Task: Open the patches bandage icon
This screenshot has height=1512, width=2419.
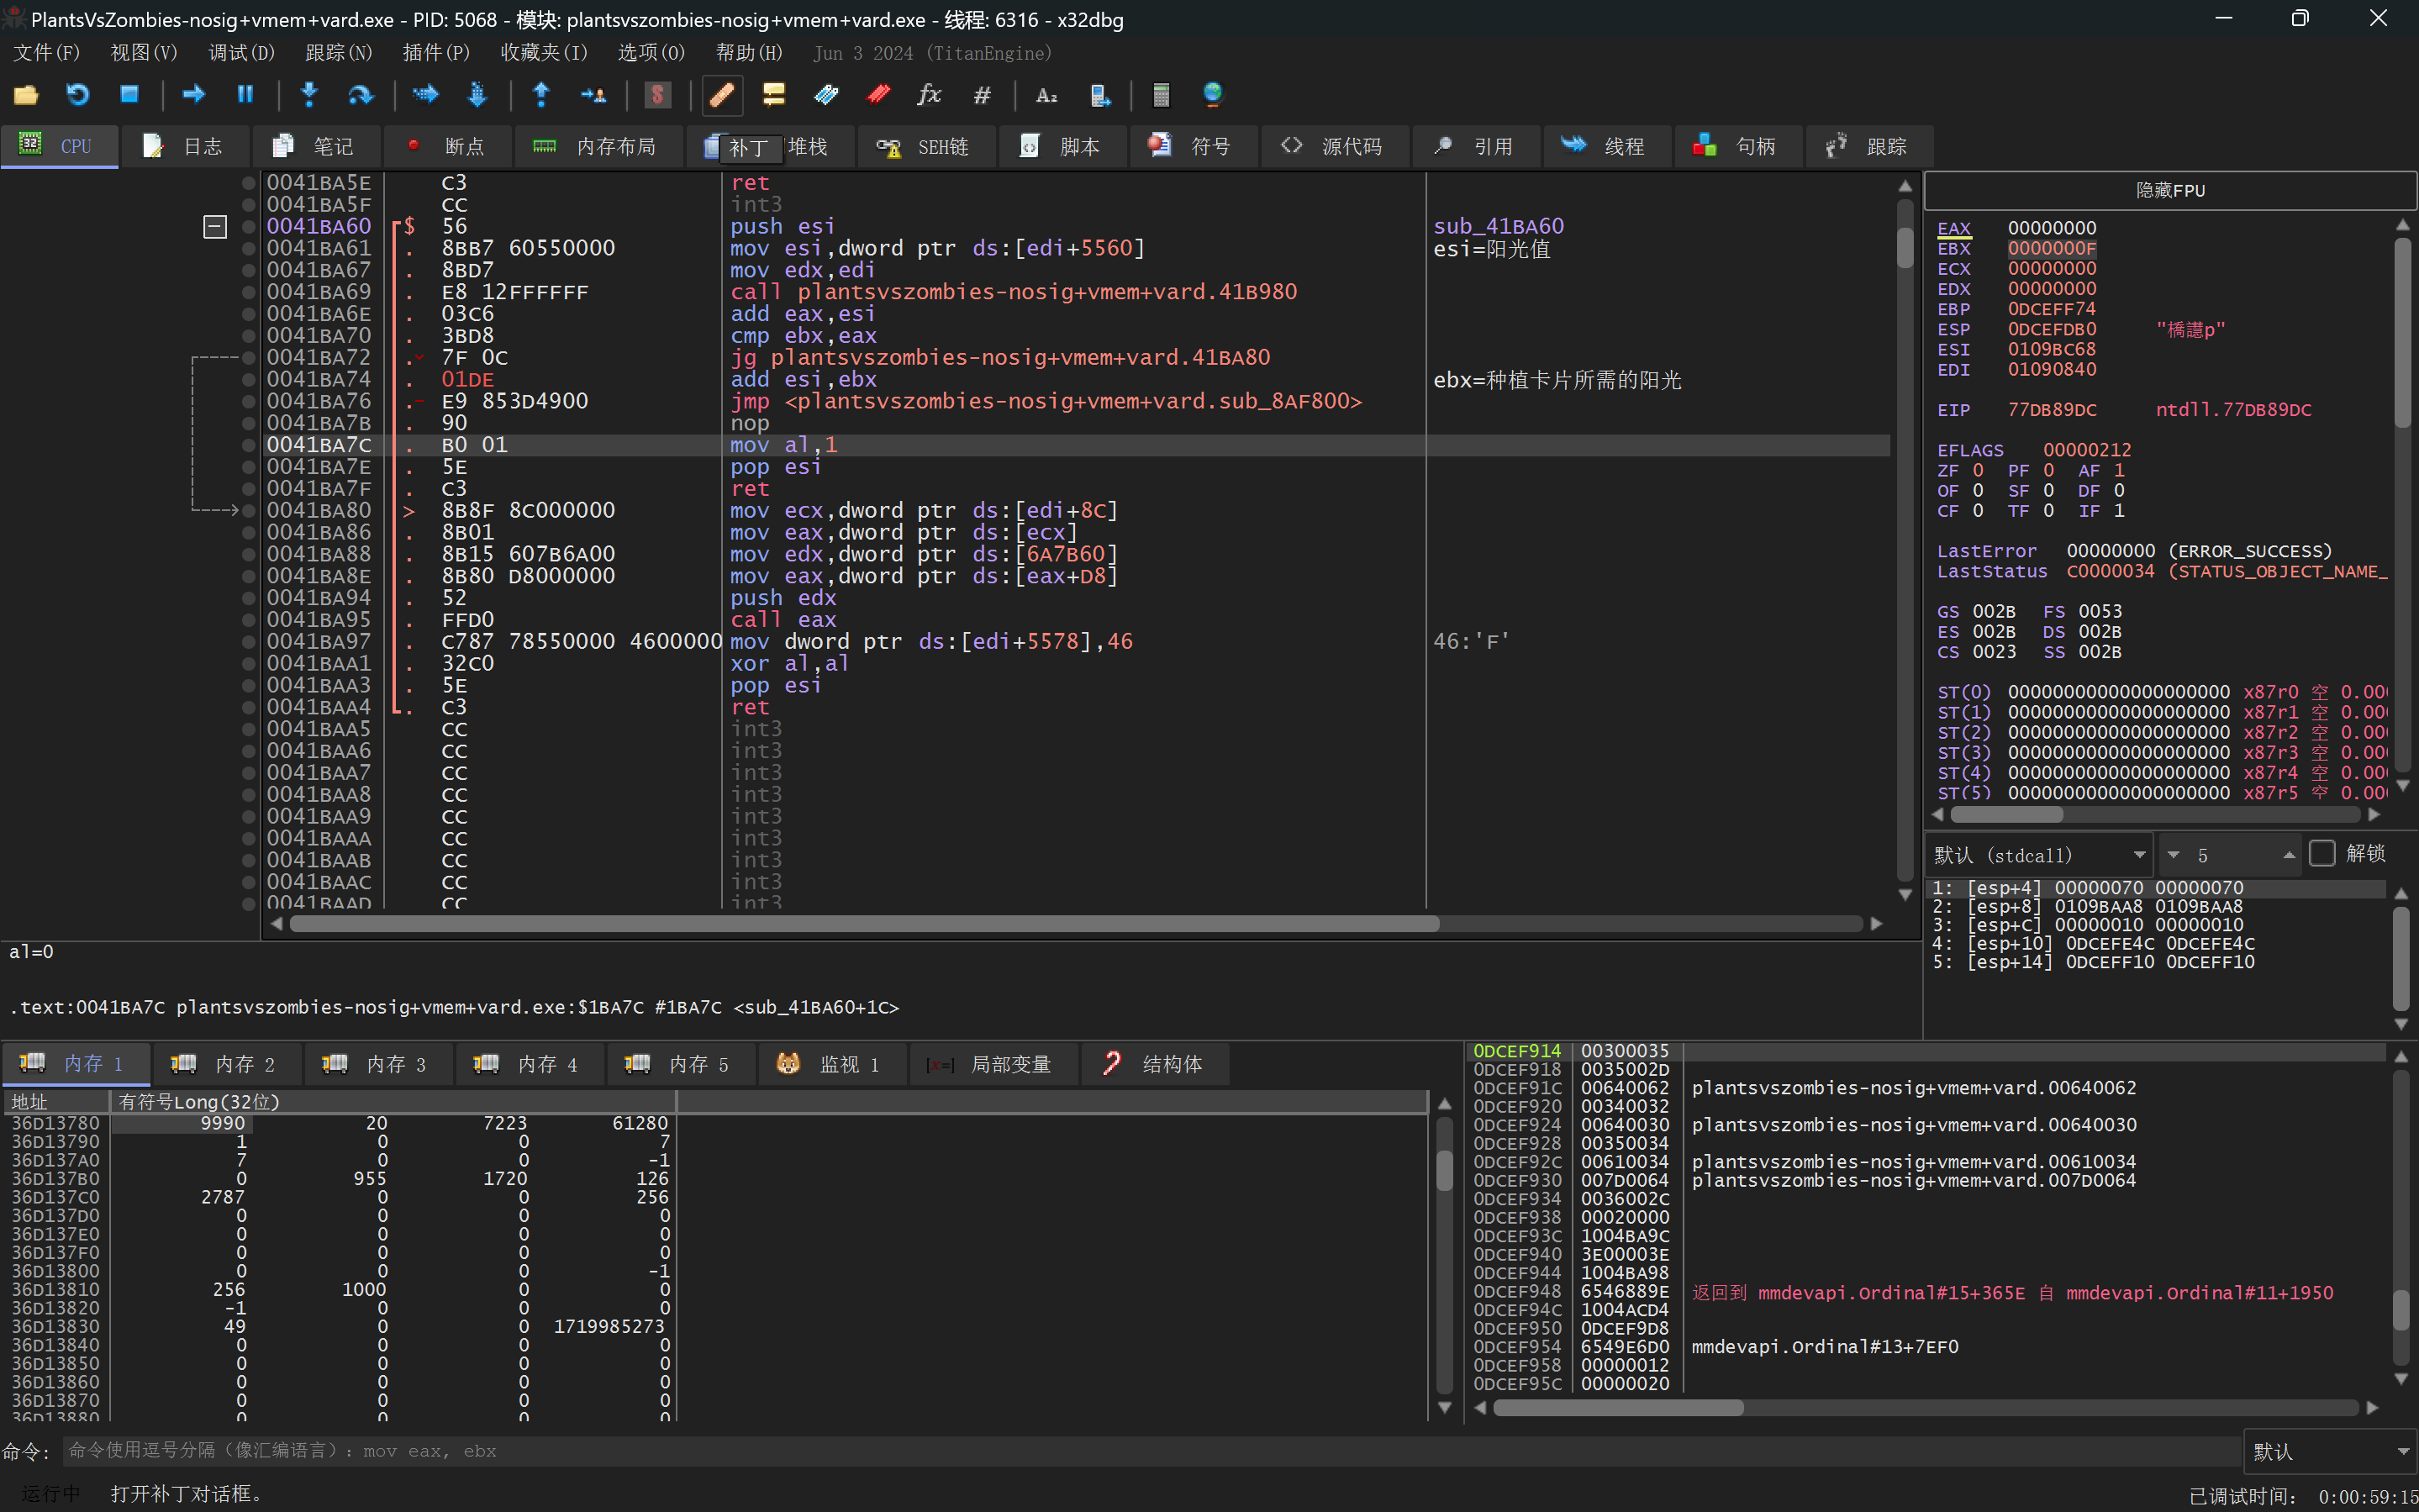Action: point(721,95)
